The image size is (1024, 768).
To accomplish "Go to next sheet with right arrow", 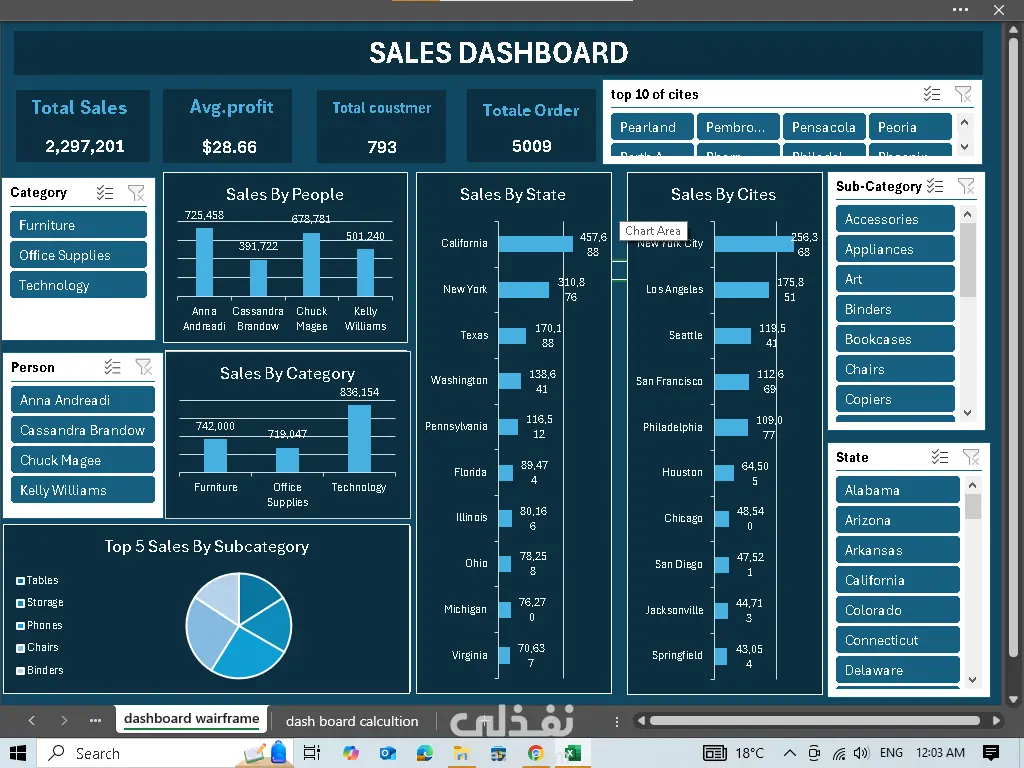I will tap(63, 720).
